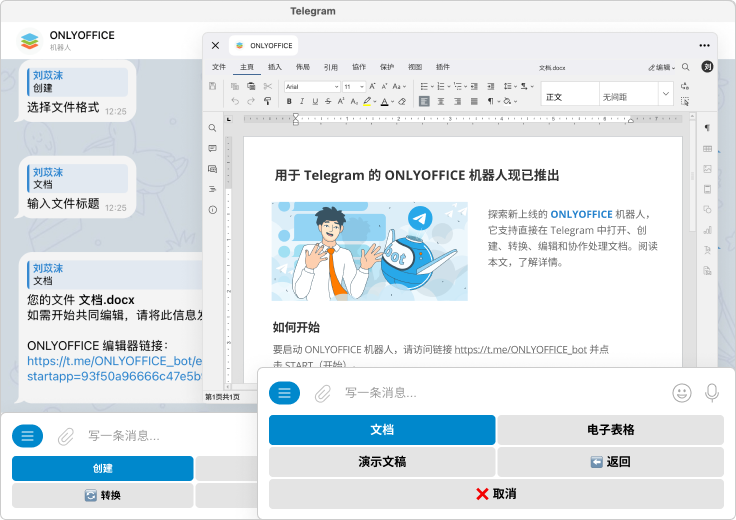This screenshot has width=736, height=520.
Task: Toggle Subscript formatting
Action: (354, 101)
